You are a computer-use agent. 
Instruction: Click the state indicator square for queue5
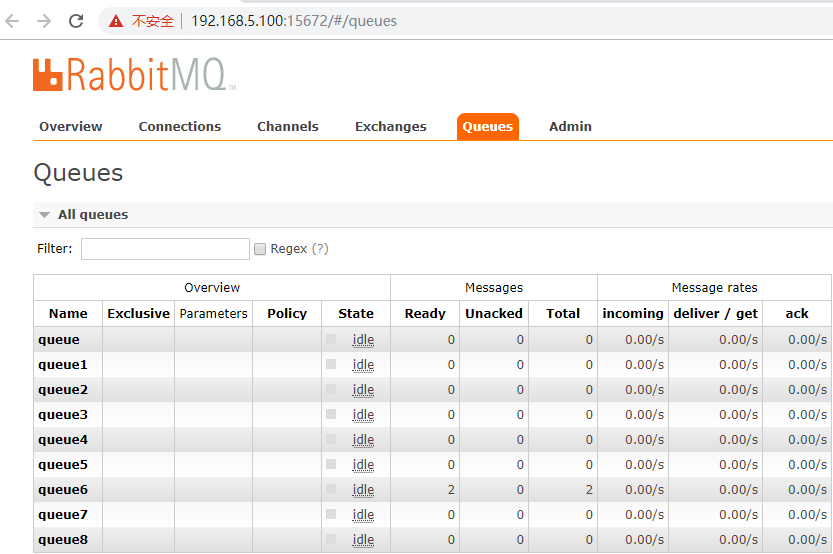pos(331,464)
